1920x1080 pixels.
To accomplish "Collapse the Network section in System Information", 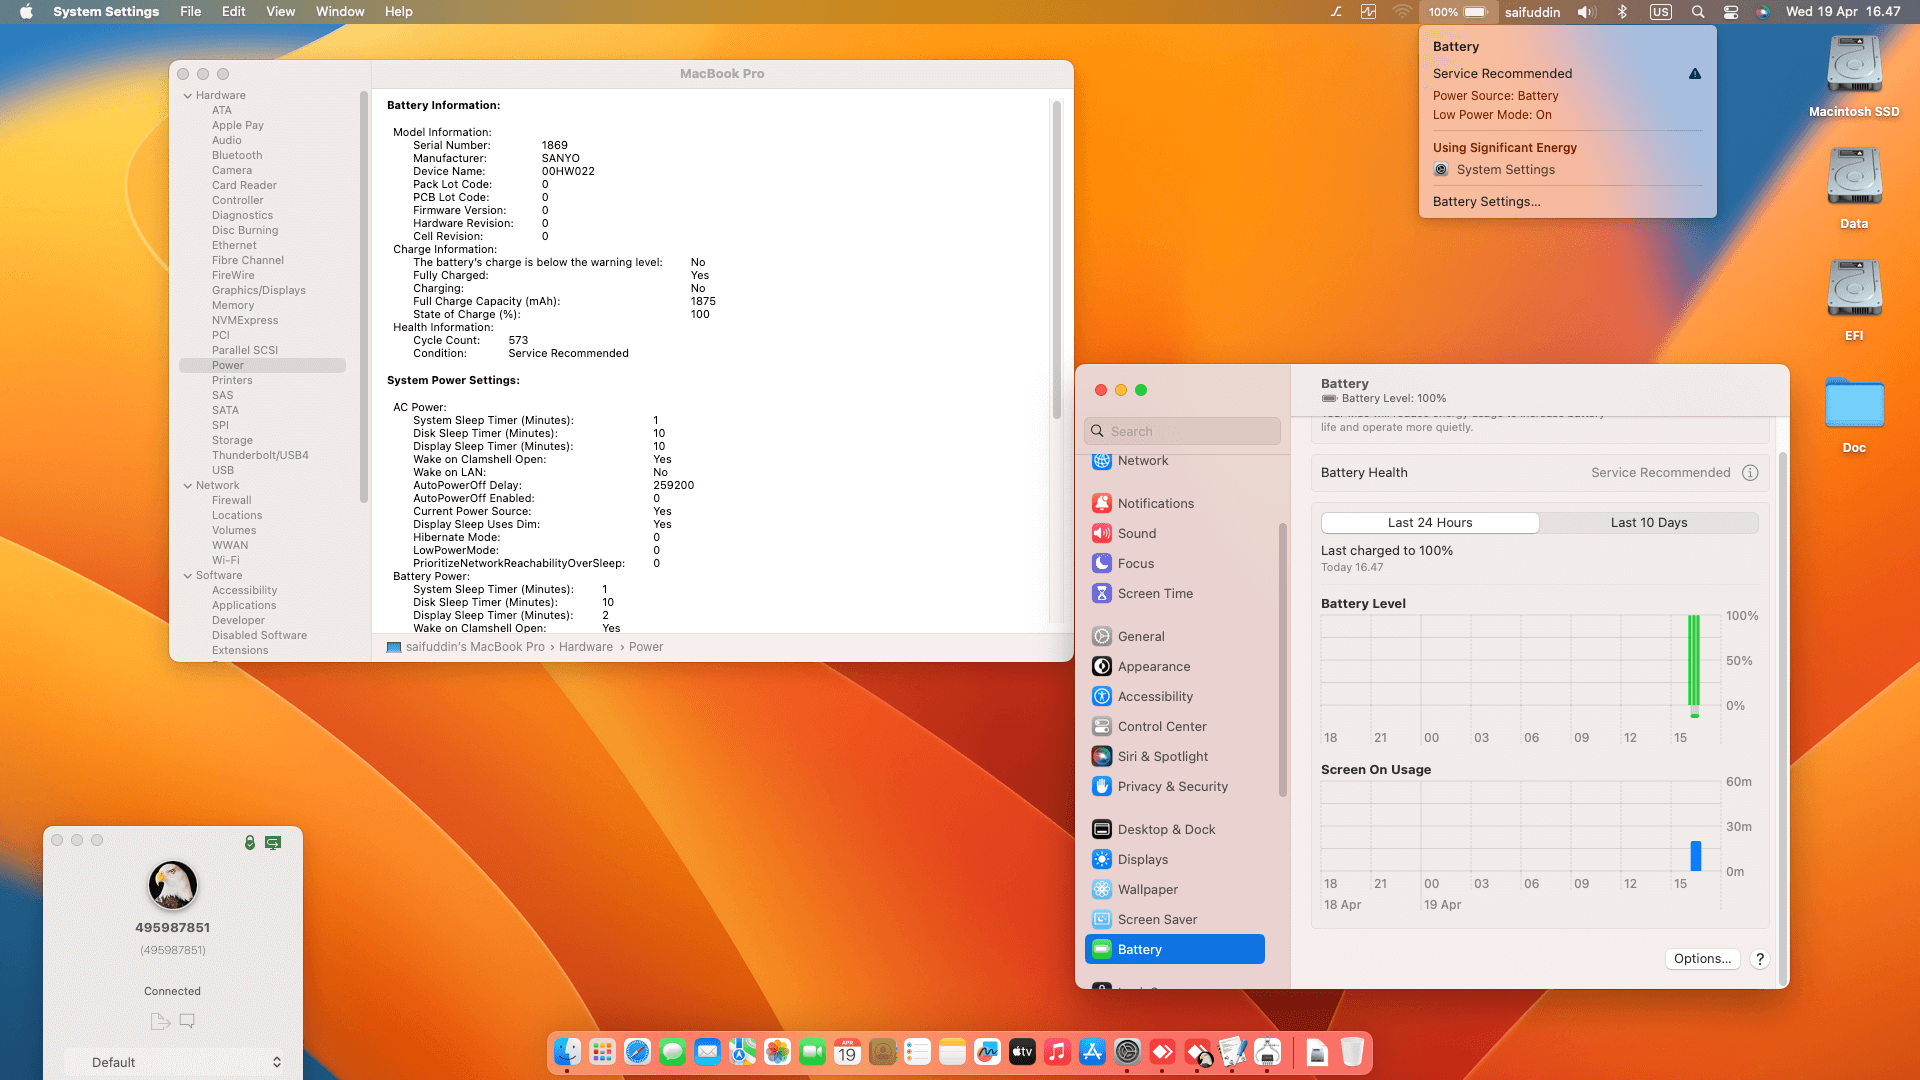I will pyautogui.click(x=188, y=485).
